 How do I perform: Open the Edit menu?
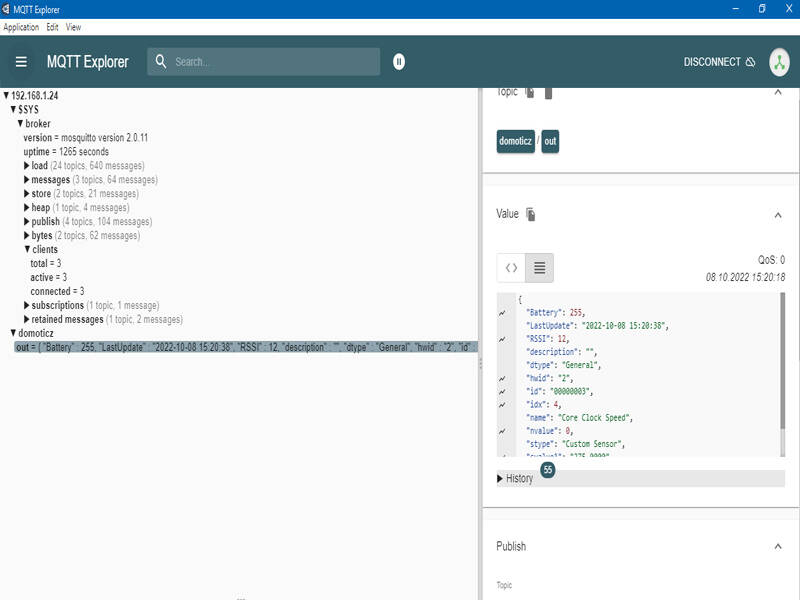[53, 27]
